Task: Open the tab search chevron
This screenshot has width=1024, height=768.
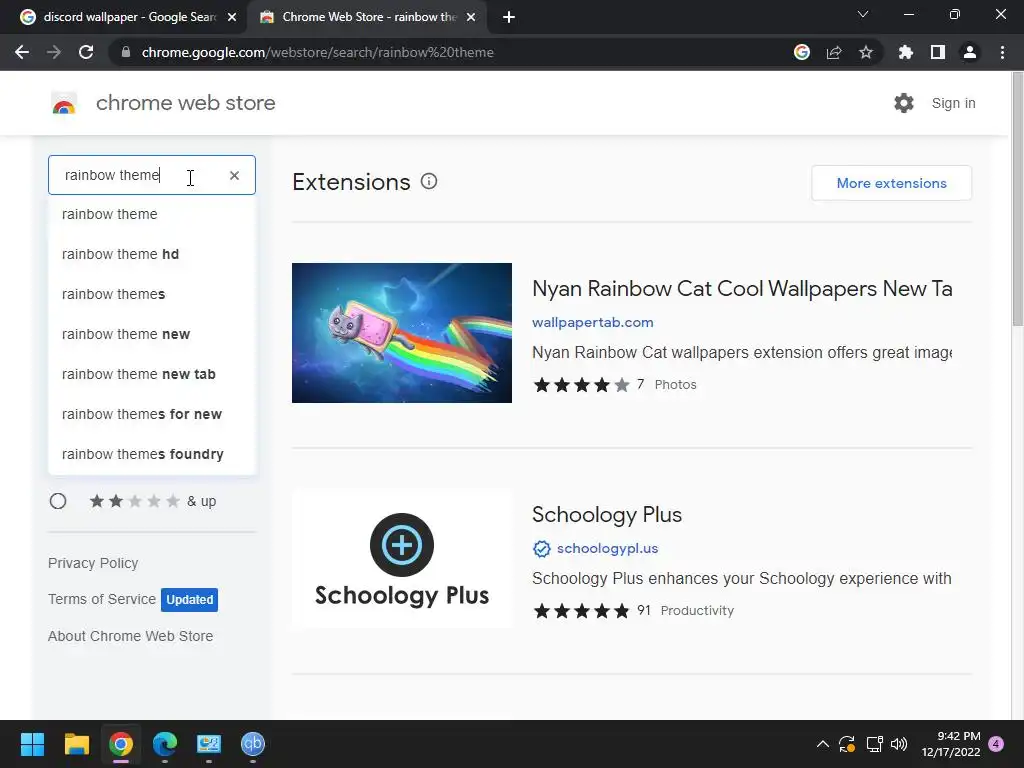Action: [x=863, y=14]
